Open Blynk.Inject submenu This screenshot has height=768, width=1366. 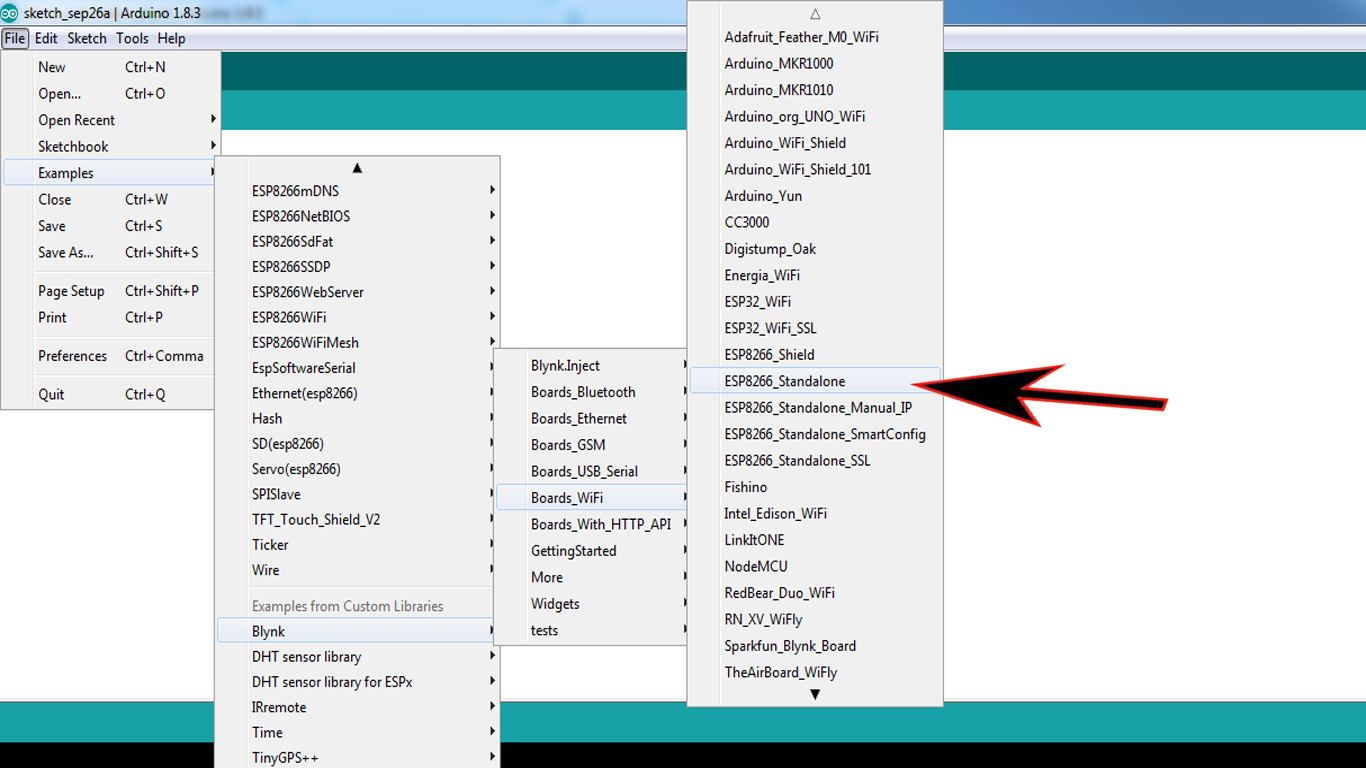[592, 366]
